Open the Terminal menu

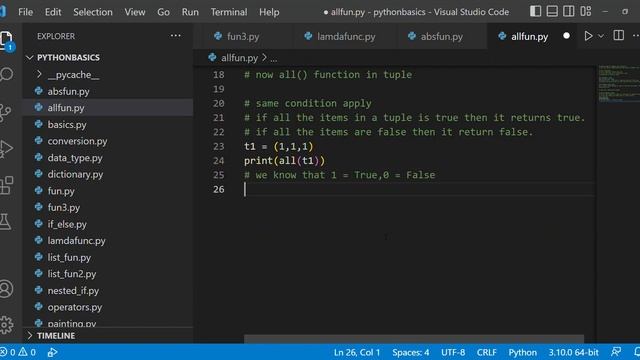[x=229, y=12]
